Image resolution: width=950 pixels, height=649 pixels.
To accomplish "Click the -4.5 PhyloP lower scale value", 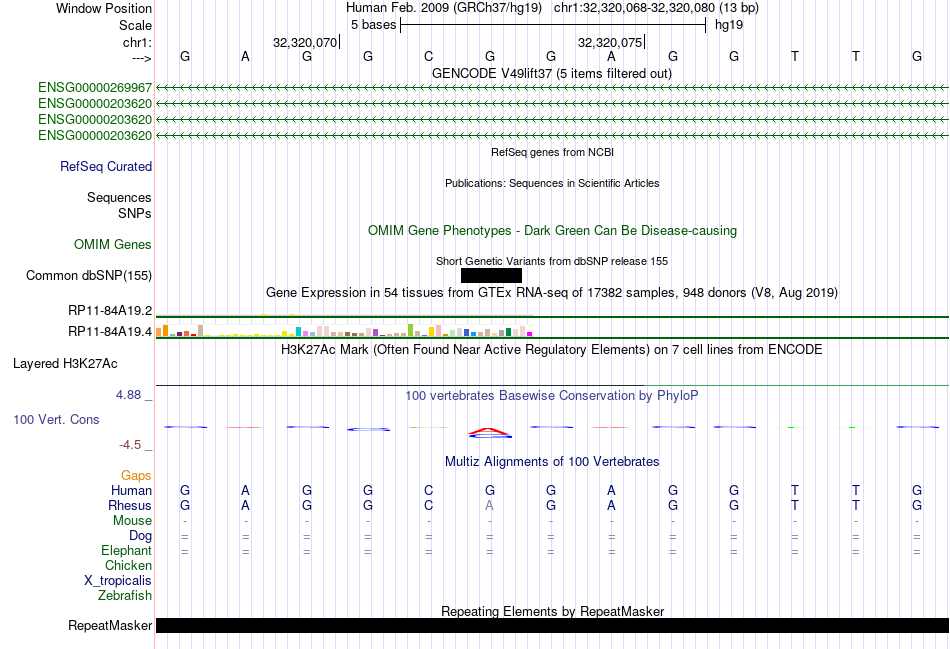I will pos(130,445).
